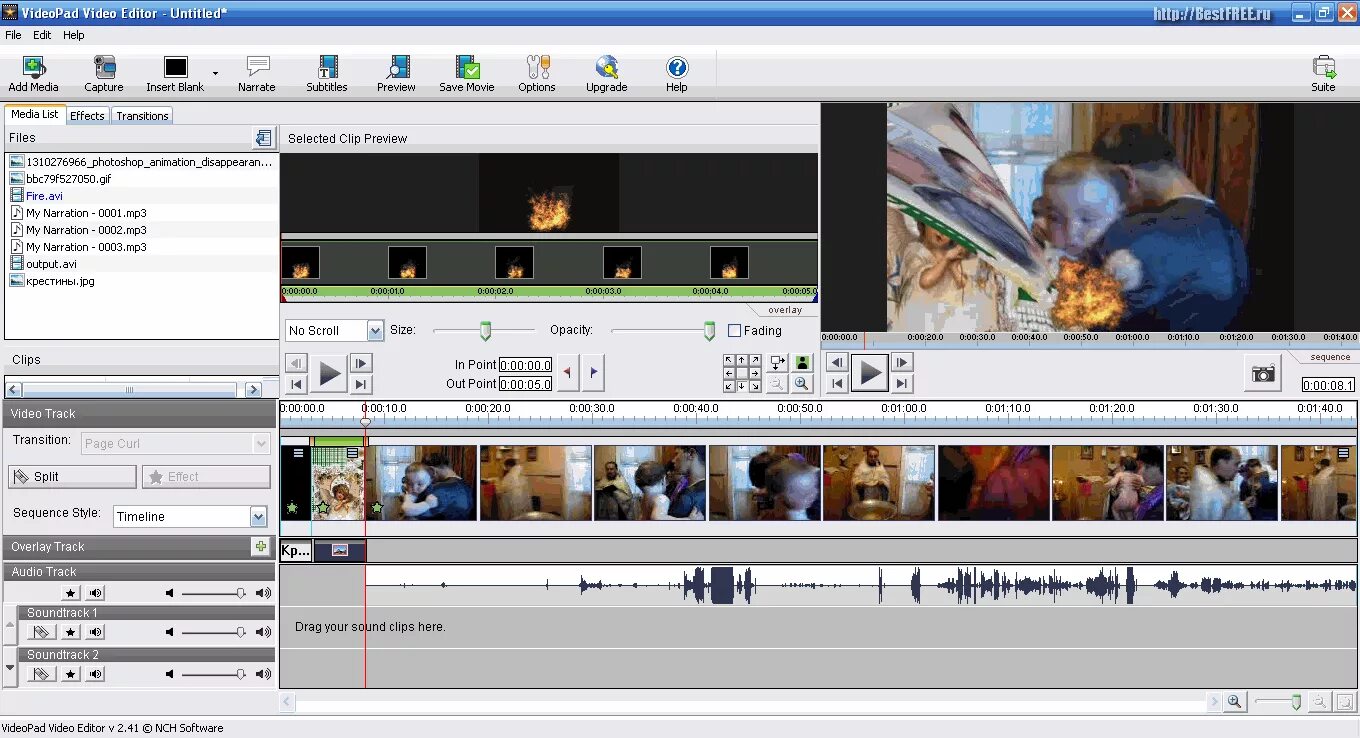Click the Soundtrack 1 pencil tool button
The height and width of the screenshot is (738, 1360).
tap(40, 632)
